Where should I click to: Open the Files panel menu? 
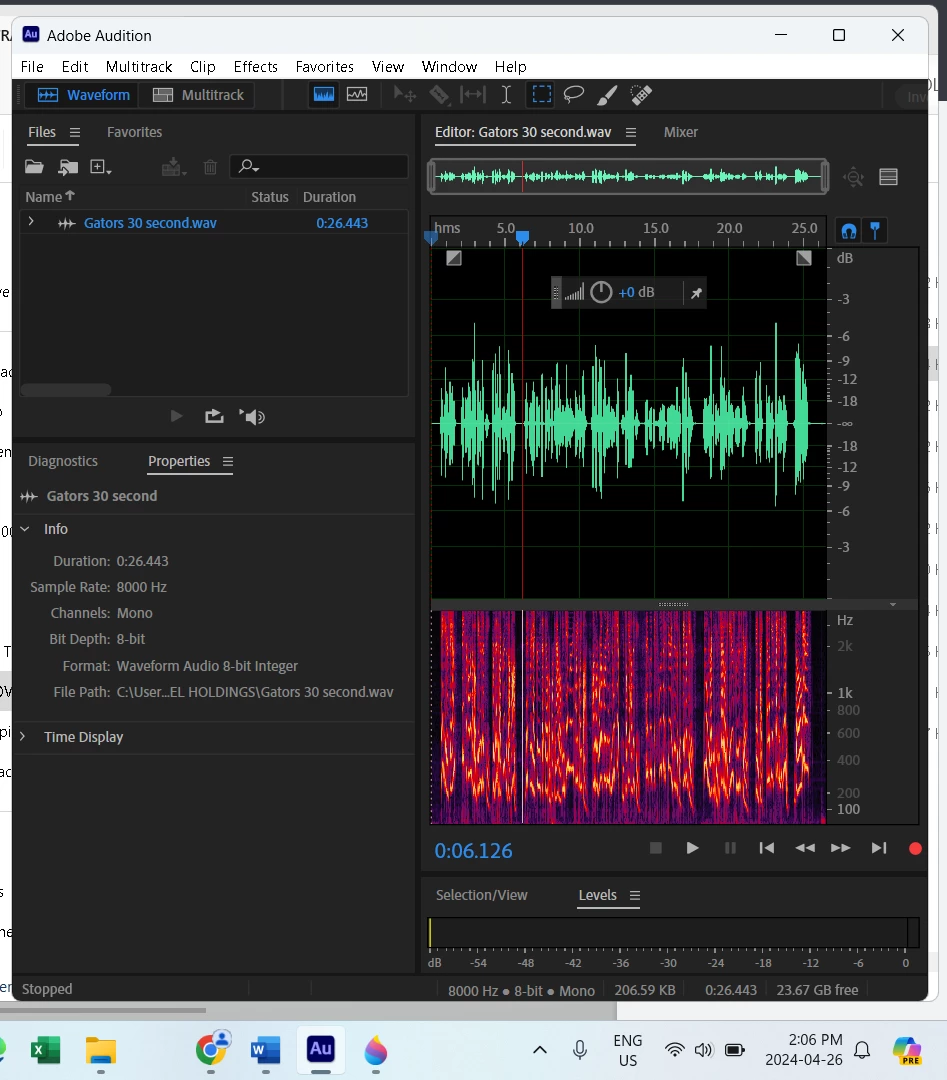tap(75, 132)
